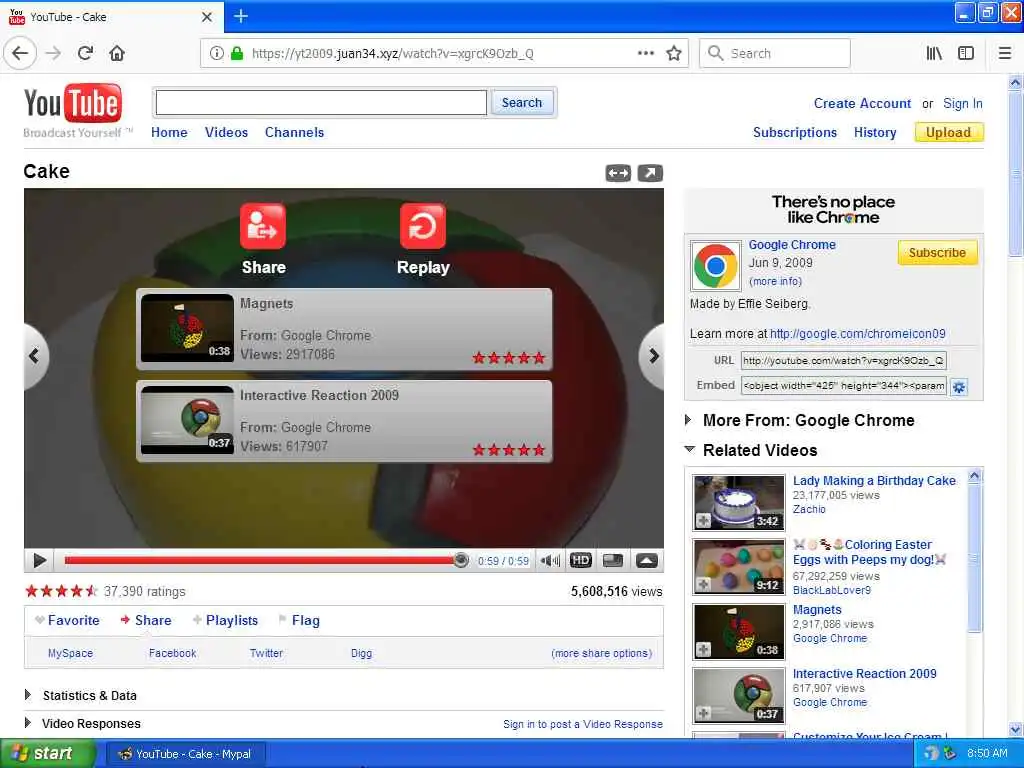Add the related Magnets video to queue
Viewport: 1024px width, 768px height.
click(703, 649)
